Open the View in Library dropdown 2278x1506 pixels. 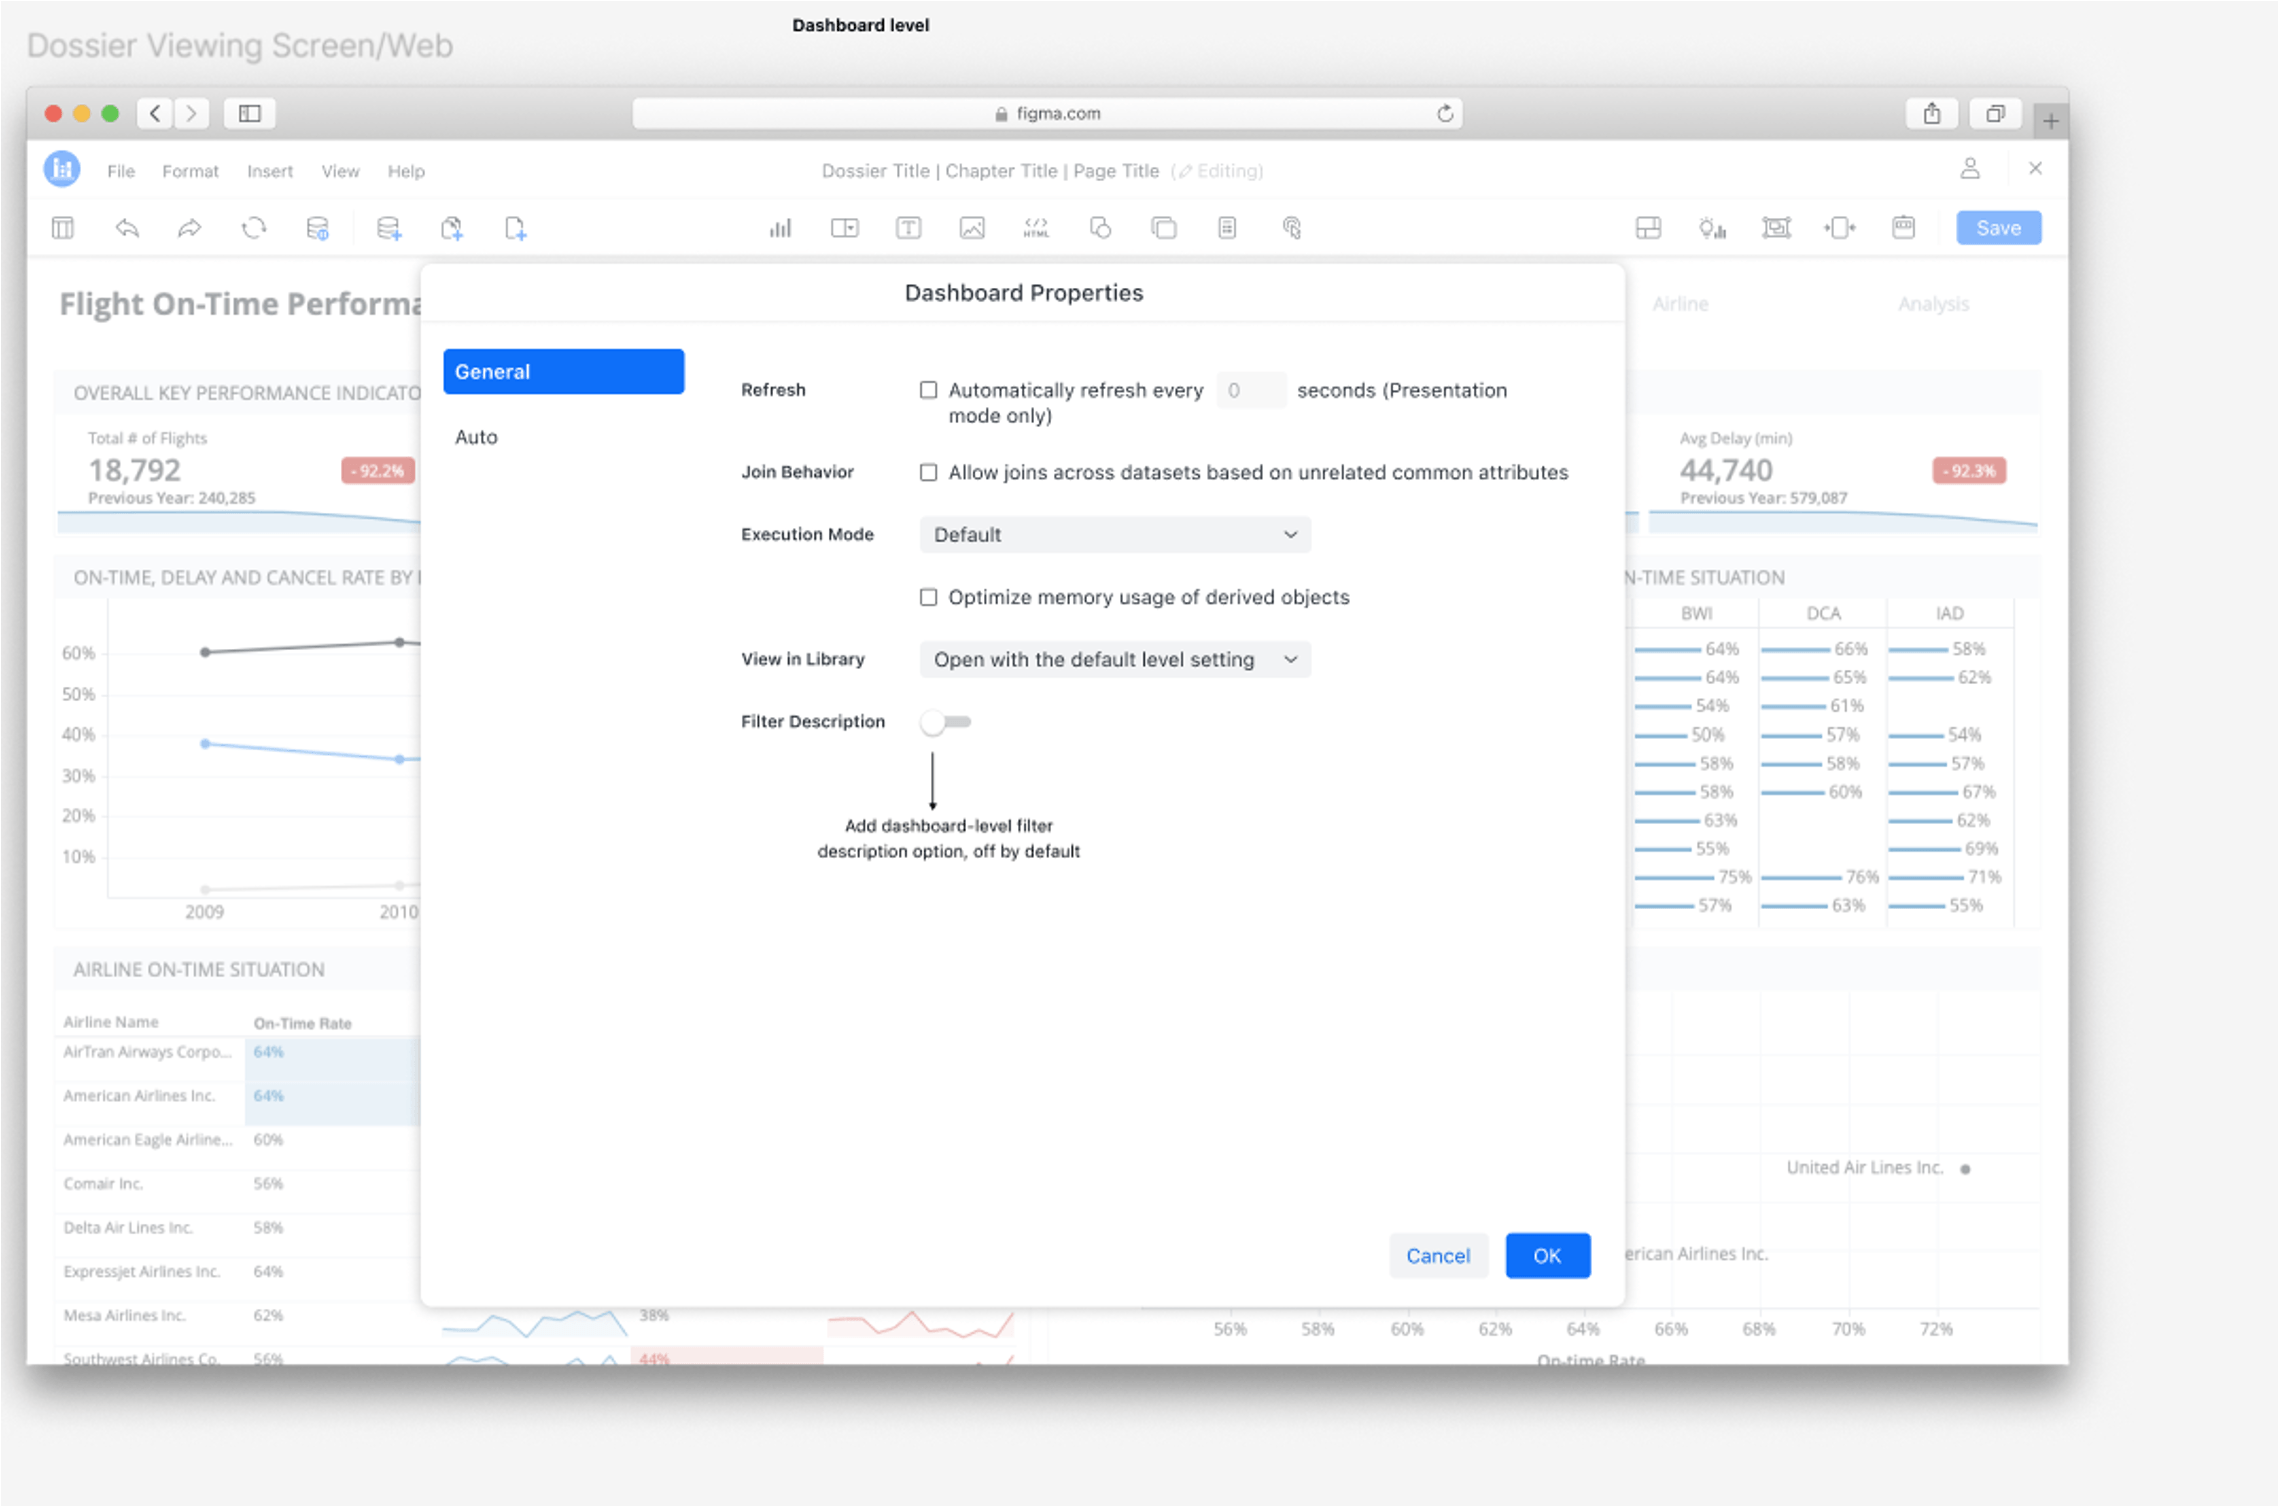(1114, 659)
